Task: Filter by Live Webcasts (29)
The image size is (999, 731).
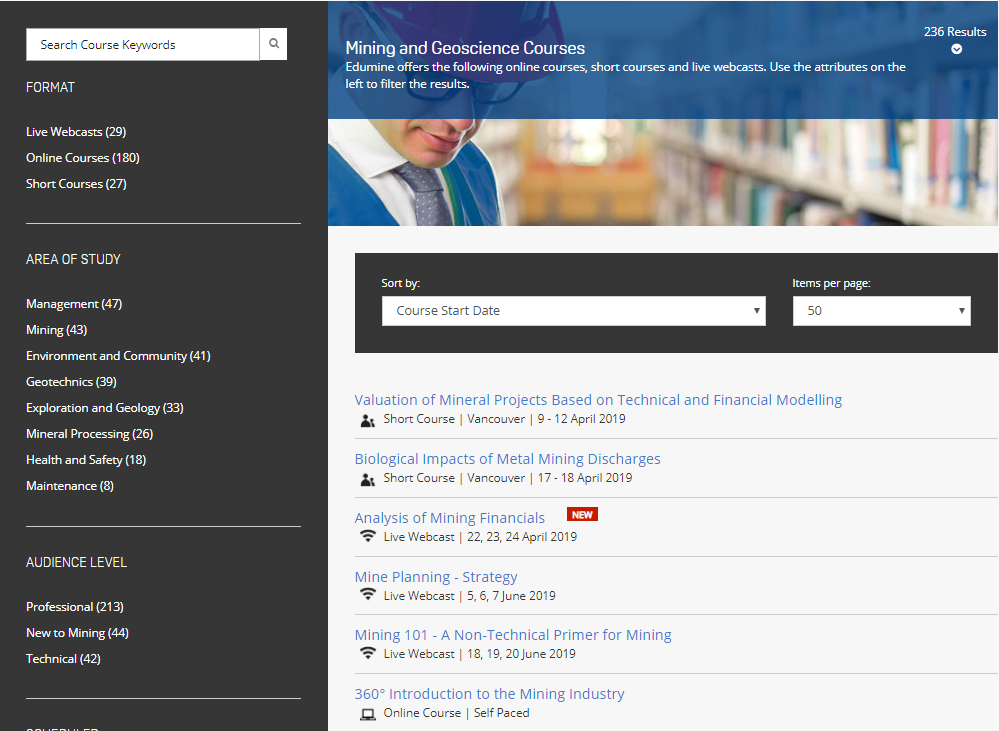Action: [x=76, y=132]
